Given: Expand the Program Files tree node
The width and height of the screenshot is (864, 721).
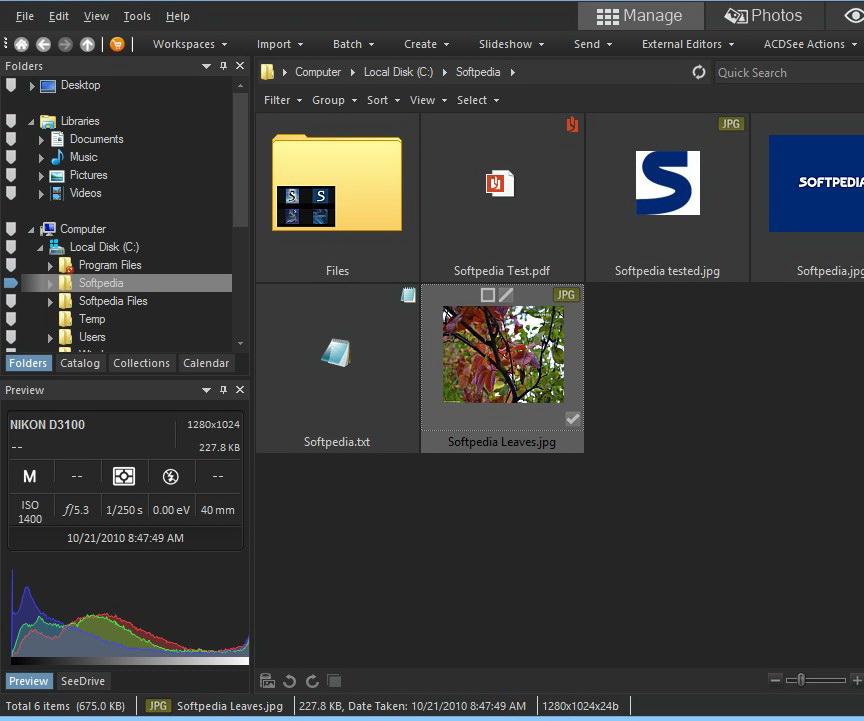Looking at the screenshot, I should [x=50, y=266].
